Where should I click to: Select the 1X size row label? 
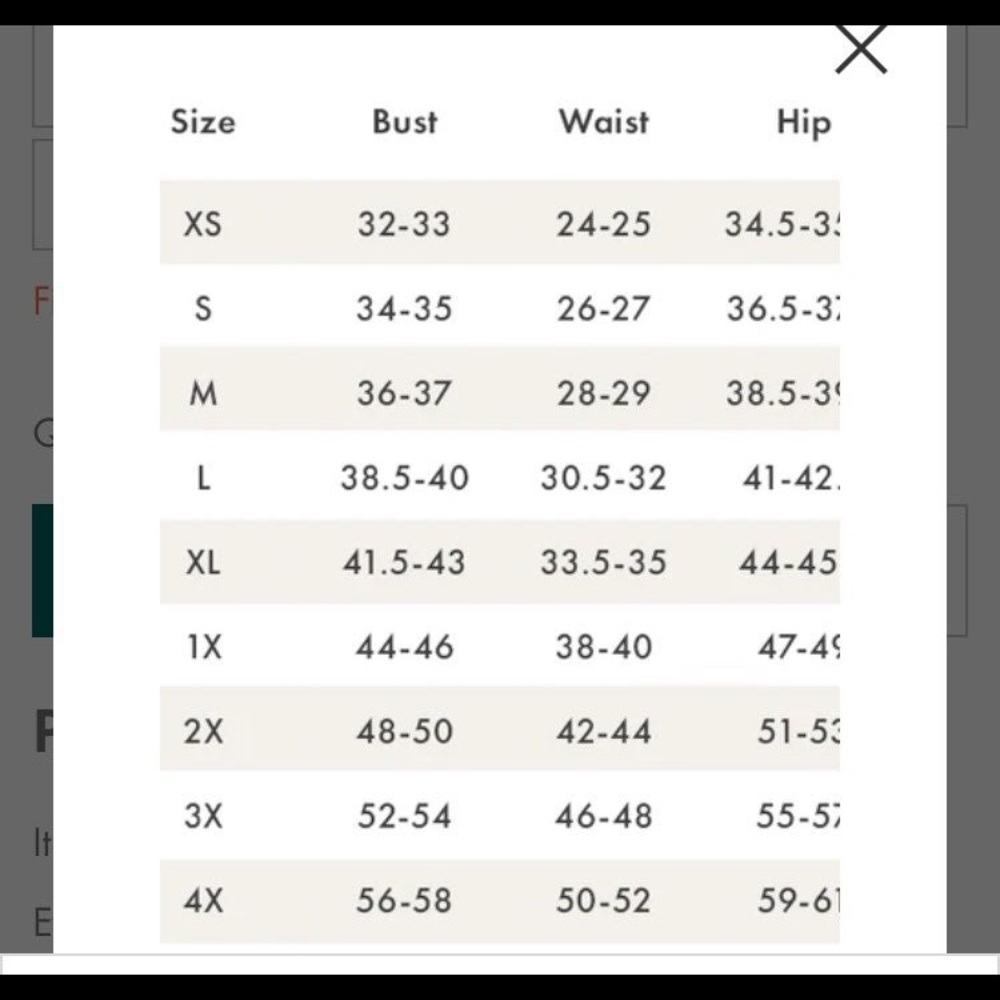coord(203,648)
